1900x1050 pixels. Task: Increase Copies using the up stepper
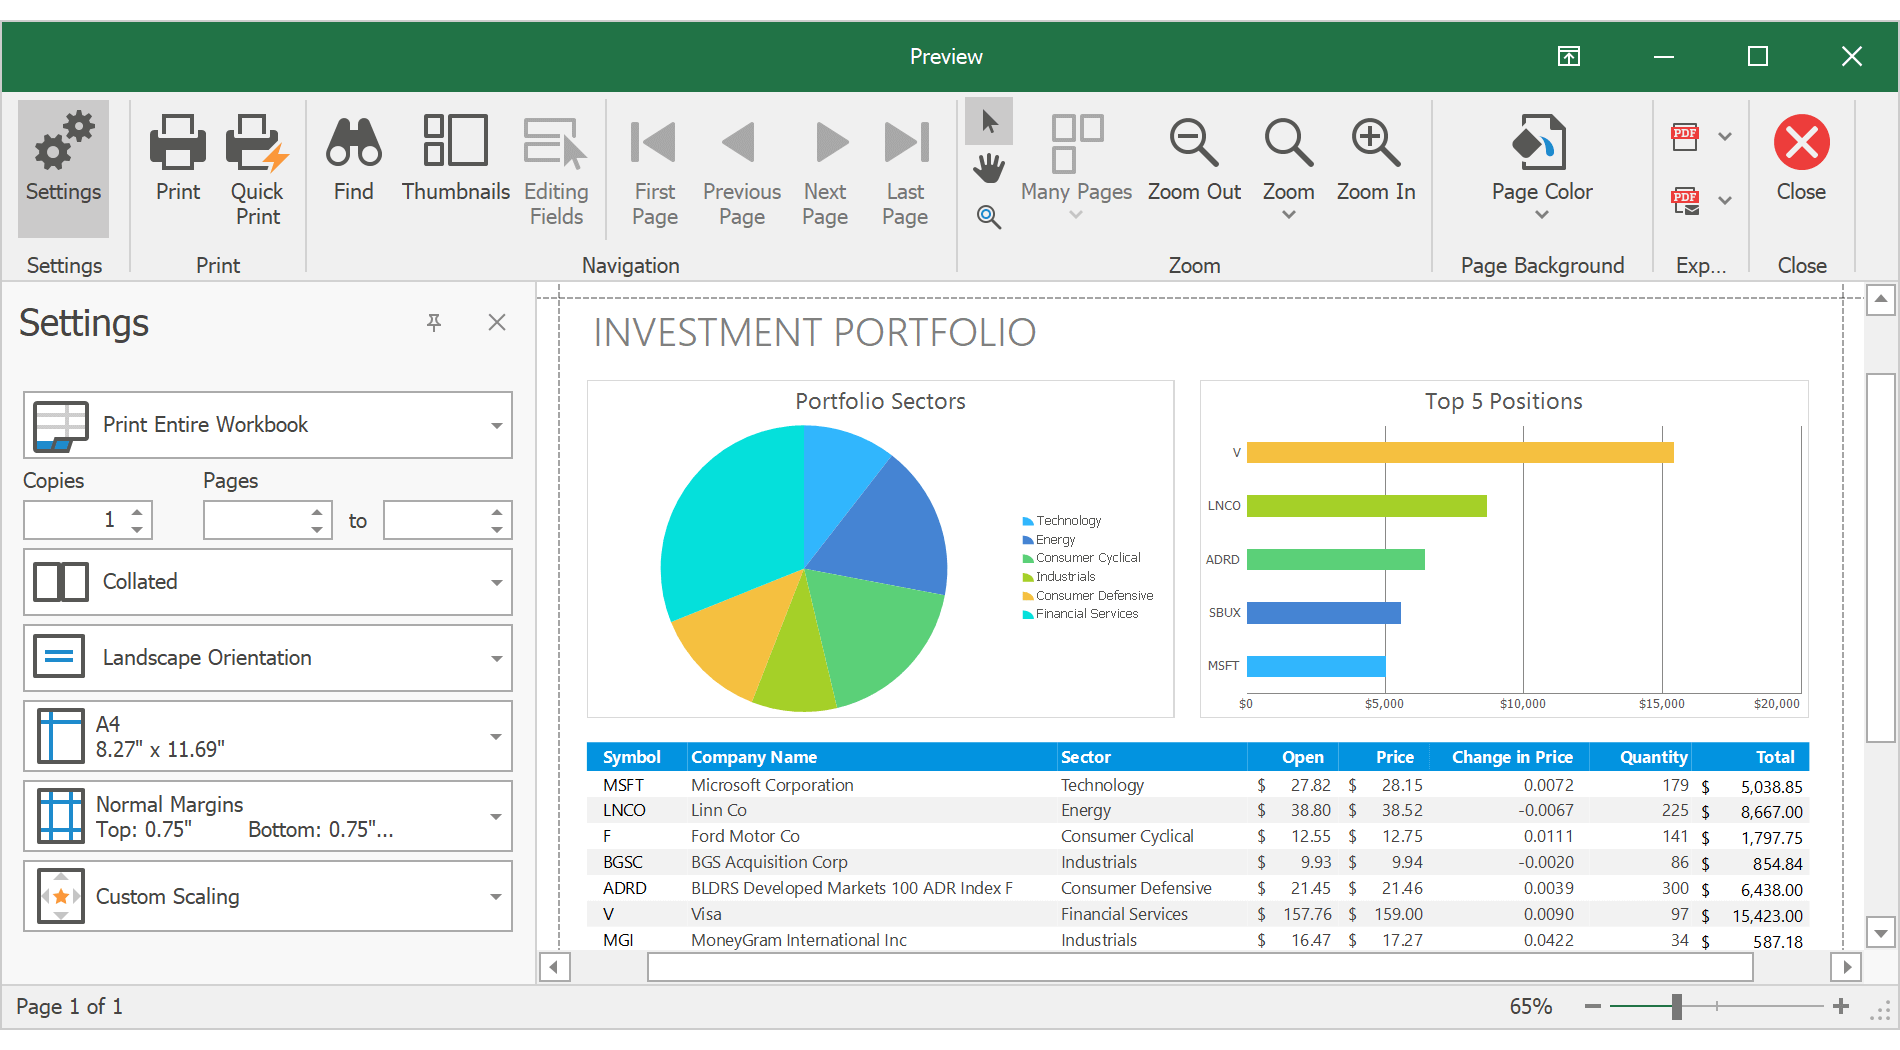(x=137, y=512)
